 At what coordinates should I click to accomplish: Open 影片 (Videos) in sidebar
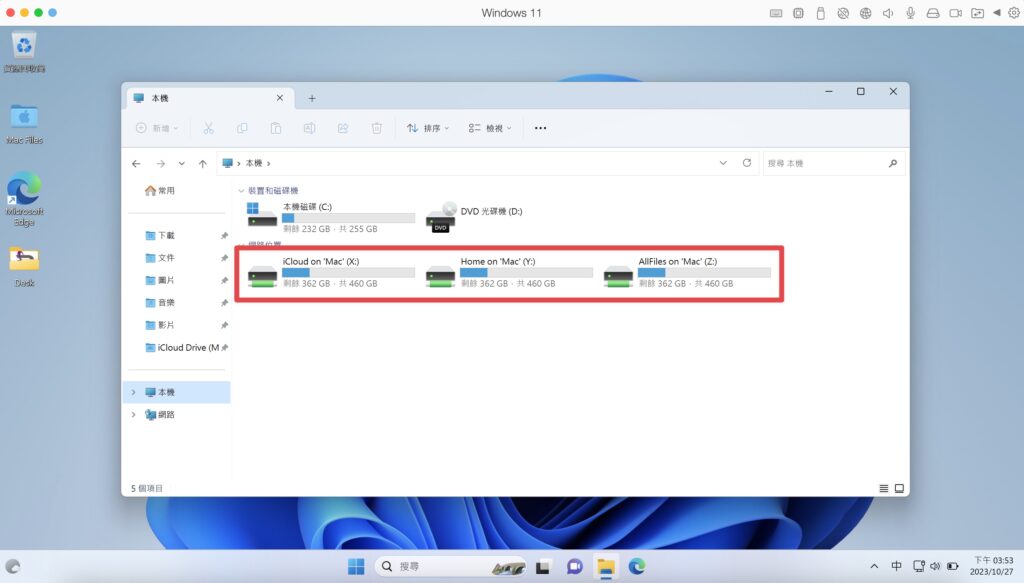coord(159,325)
